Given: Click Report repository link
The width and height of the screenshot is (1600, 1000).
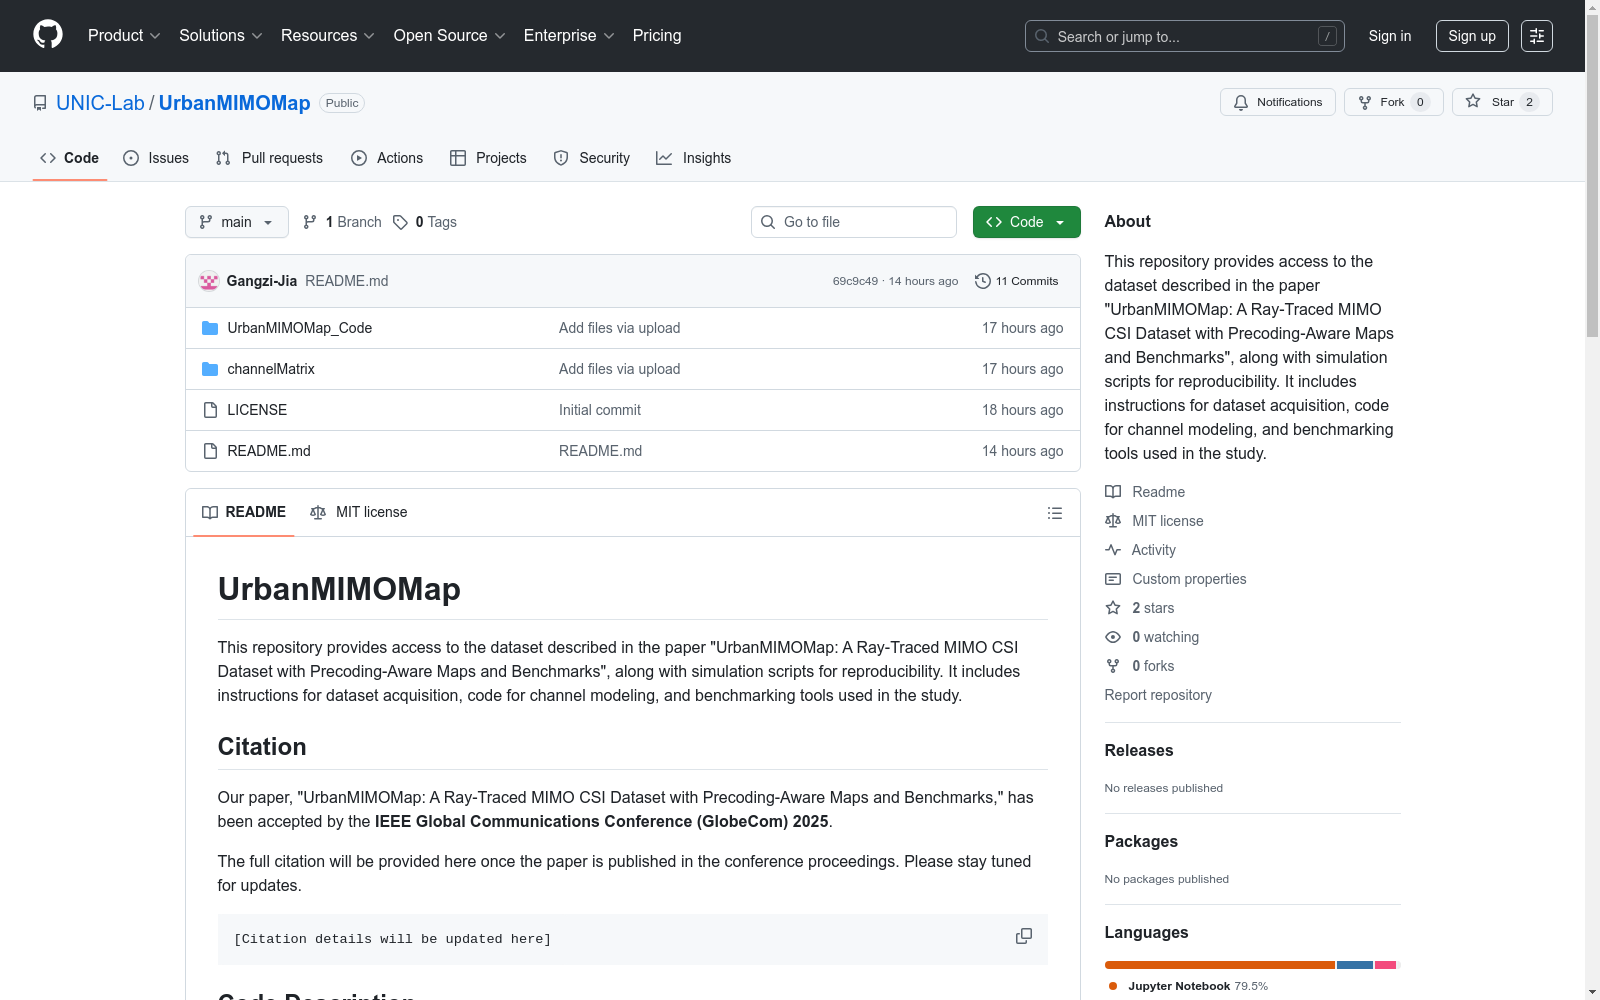Looking at the screenshot, I should click(x=1158, y=695).
